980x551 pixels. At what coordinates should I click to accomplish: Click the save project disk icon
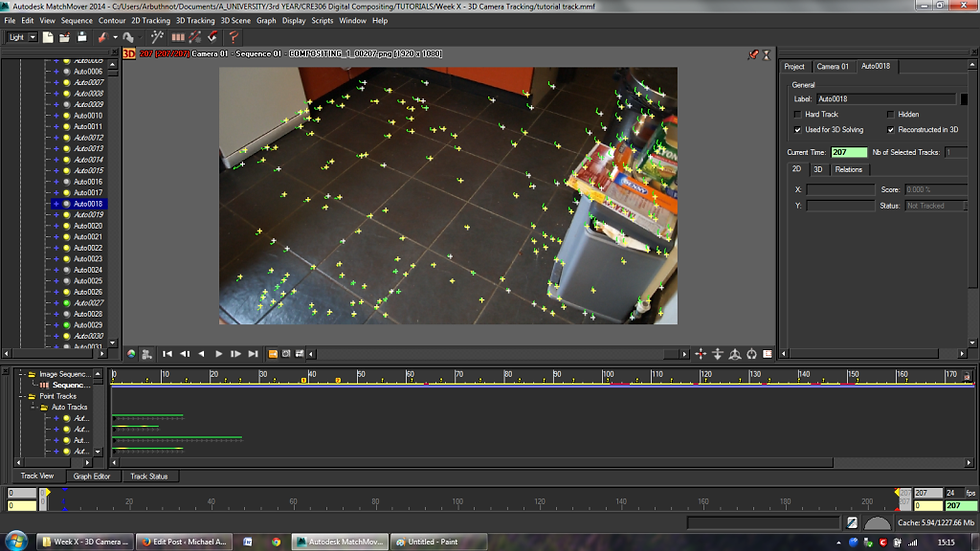click(x=82, y=37)
